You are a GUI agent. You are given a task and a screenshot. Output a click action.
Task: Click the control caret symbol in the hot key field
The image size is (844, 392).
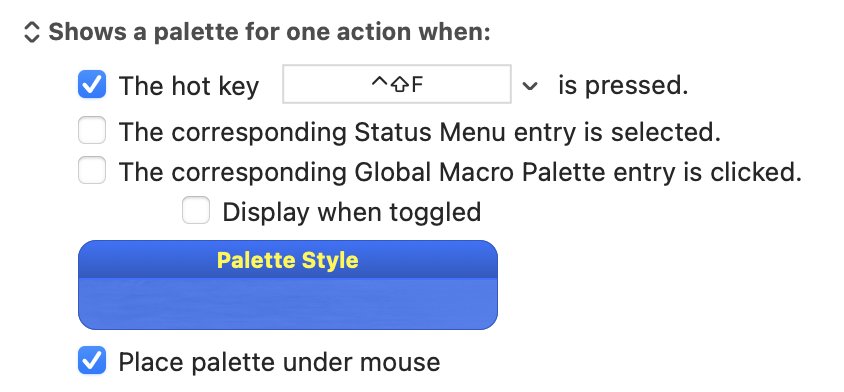point(379,82)
